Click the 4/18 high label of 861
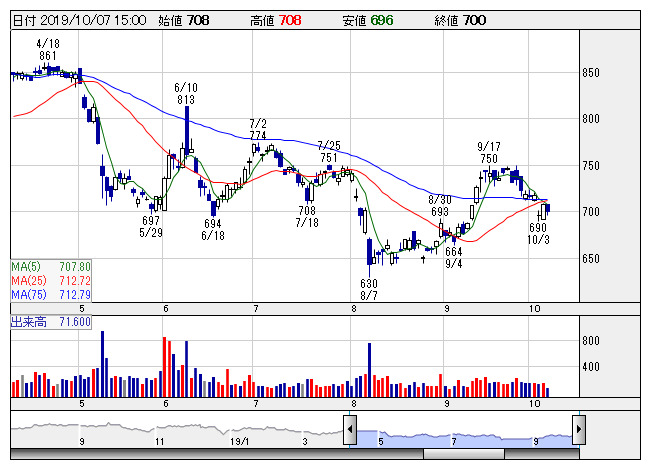Viewport: 652px width, 469px height. click(47, 50)
